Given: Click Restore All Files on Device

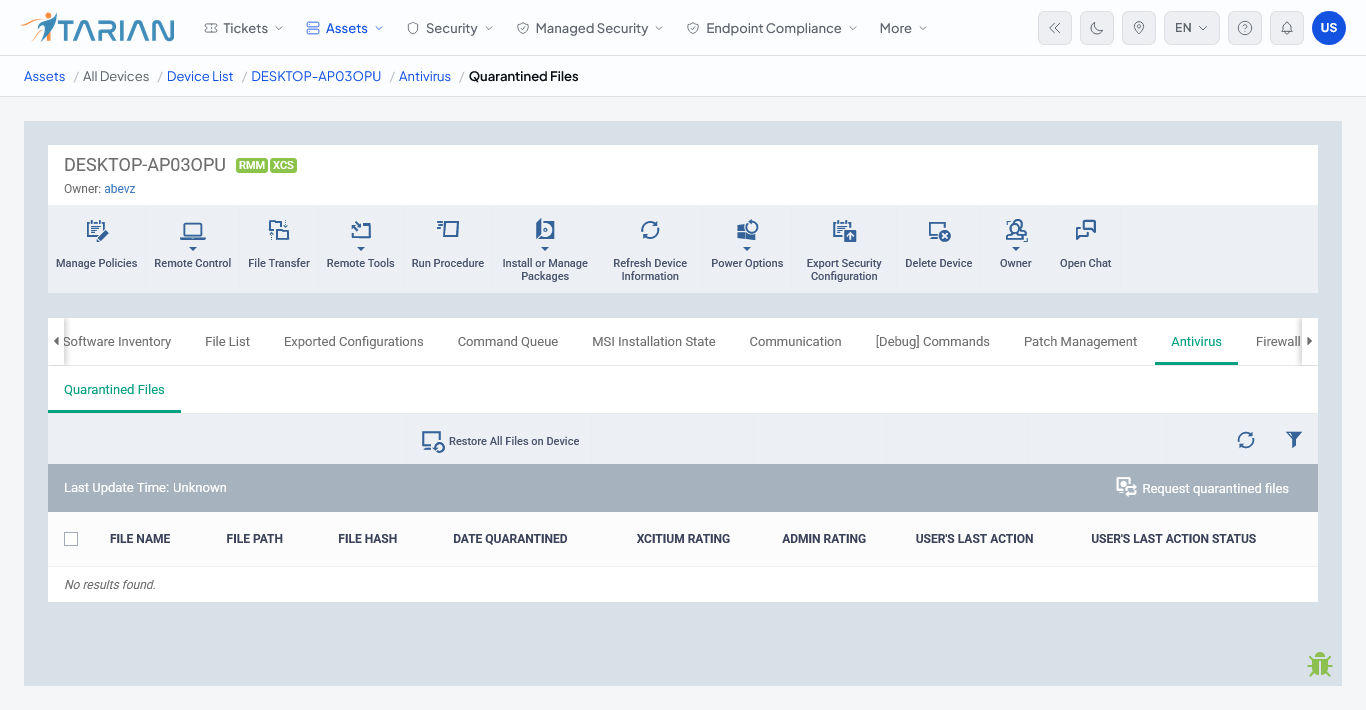Looking at the screenshot, I should tap(501, 441).
